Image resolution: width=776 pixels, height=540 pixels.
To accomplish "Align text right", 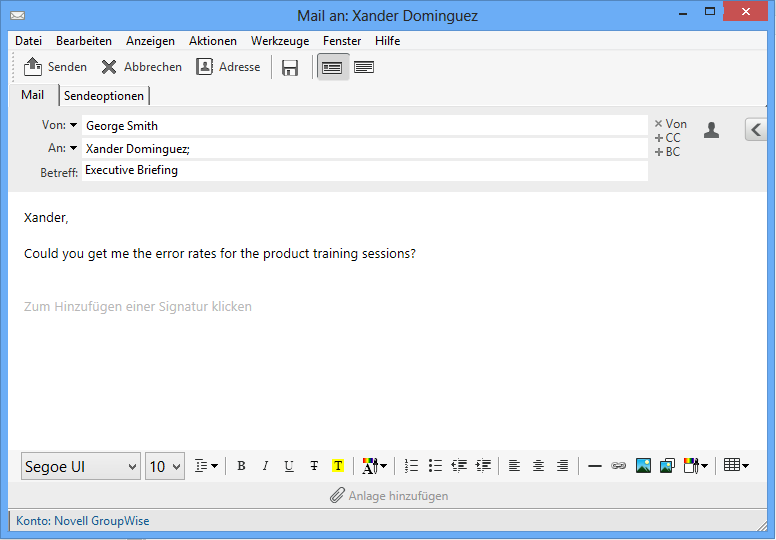I will [562, 466].
